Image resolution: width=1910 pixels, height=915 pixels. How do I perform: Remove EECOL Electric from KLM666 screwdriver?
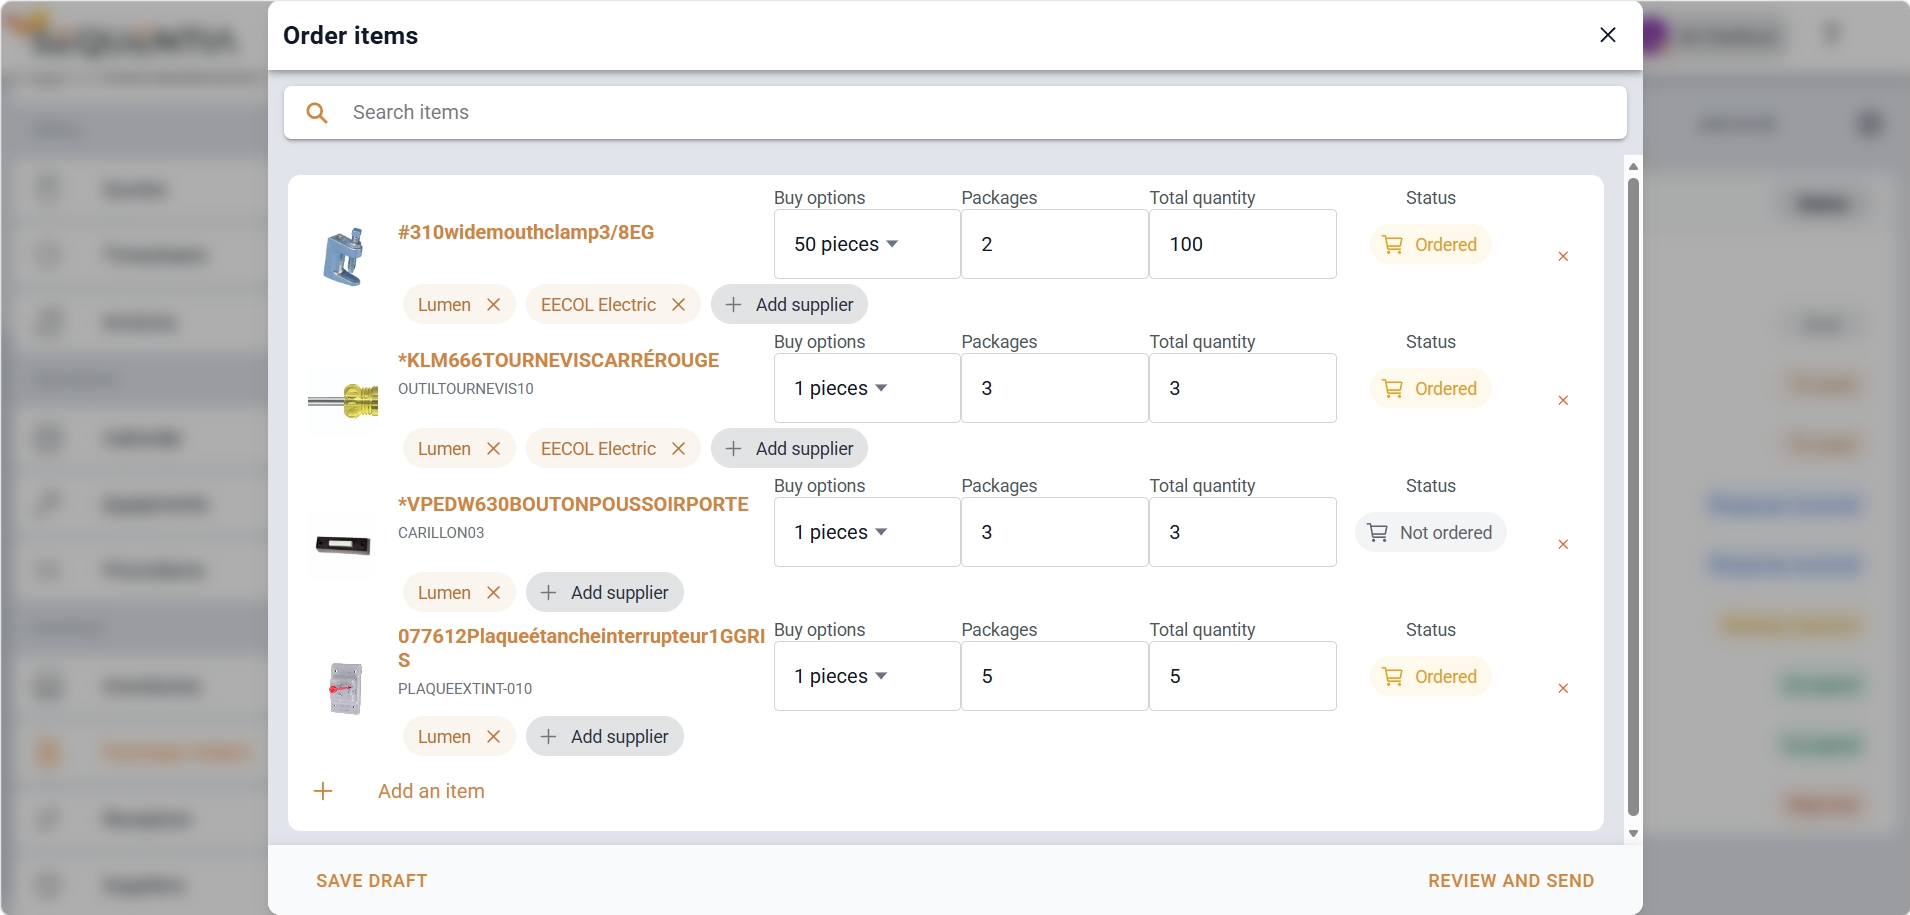[678, 449]
